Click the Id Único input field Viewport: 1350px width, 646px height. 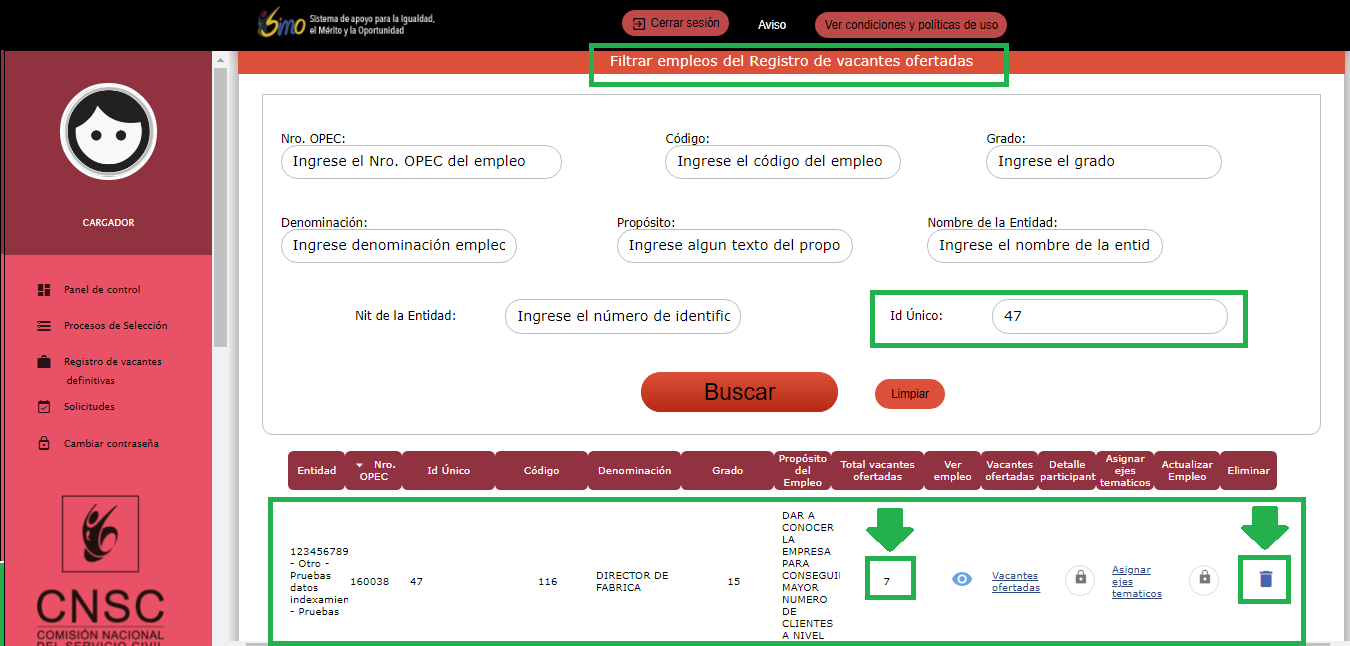click(1109, 316)
